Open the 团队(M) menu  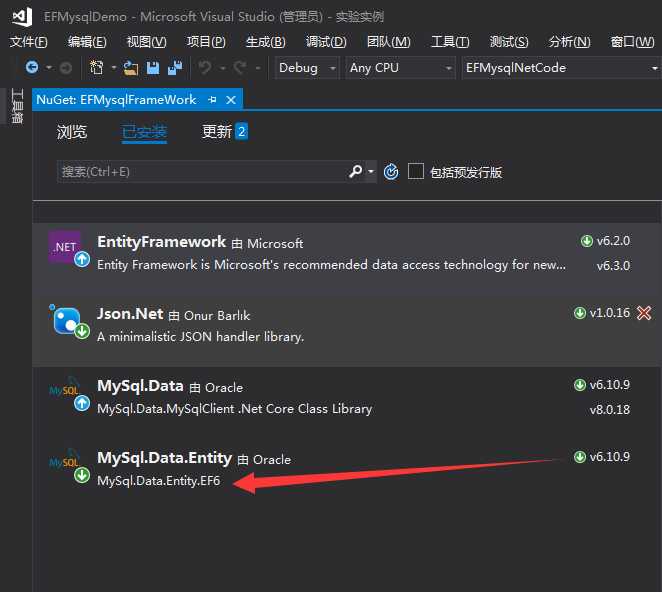[388, 42]
